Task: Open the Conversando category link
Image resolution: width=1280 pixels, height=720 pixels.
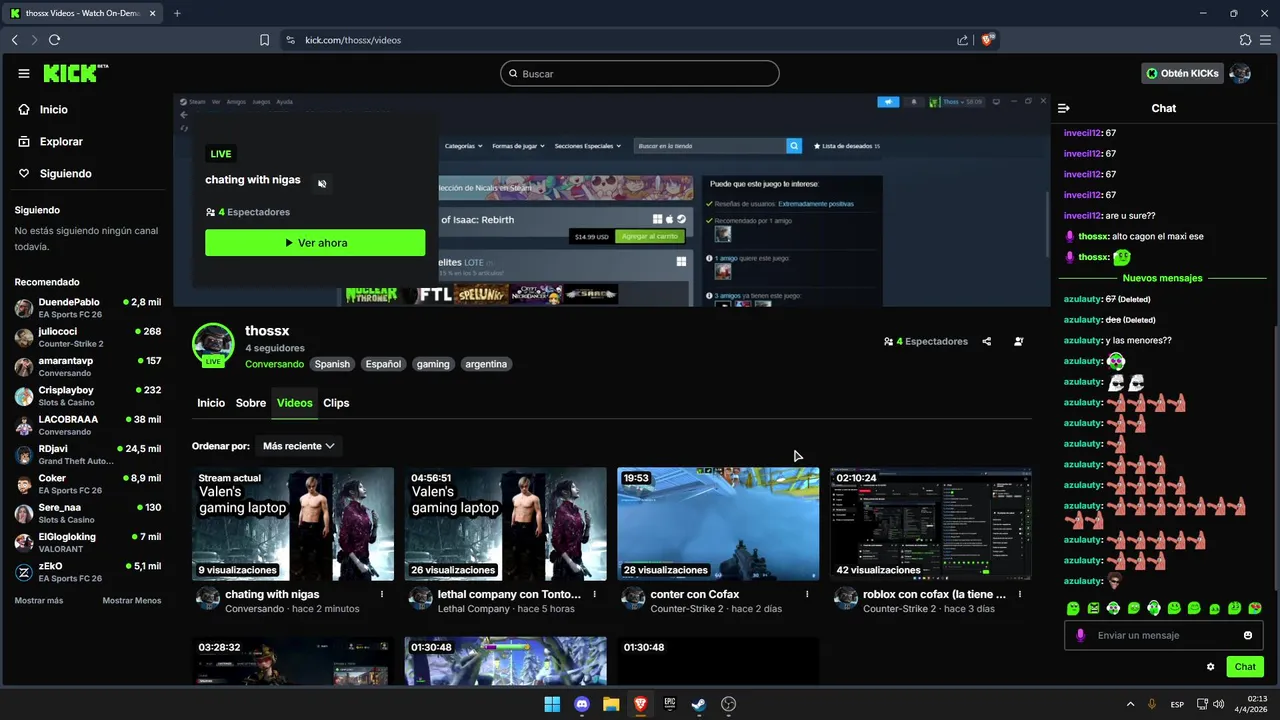Action: point(275,364)
